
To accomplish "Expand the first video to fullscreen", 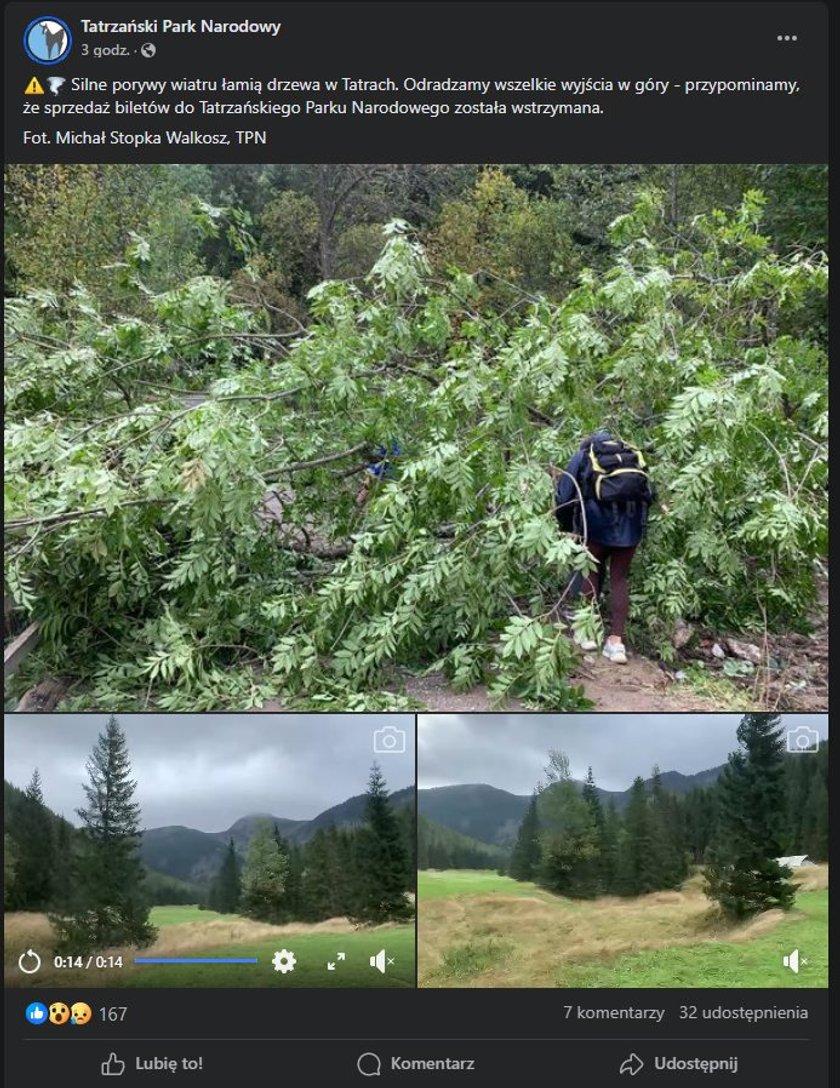I will coord(336,962).
